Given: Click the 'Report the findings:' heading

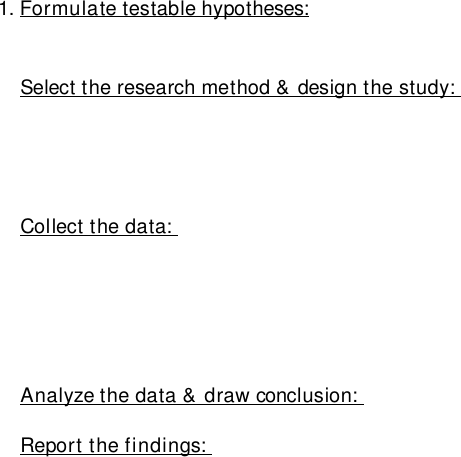Looking at the screenshot, I should coord(114,445).
